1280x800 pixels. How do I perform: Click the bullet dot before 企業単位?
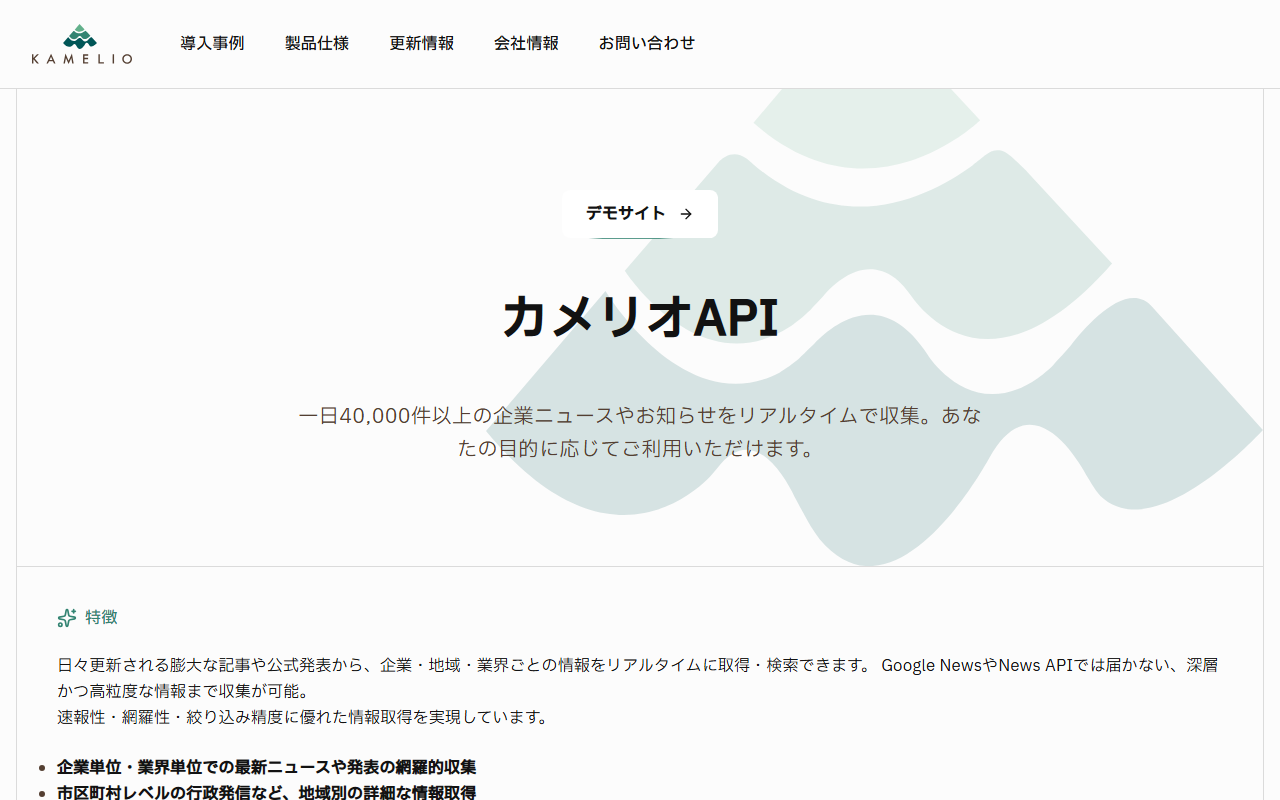pyautogui.click(x=41, y=768)
